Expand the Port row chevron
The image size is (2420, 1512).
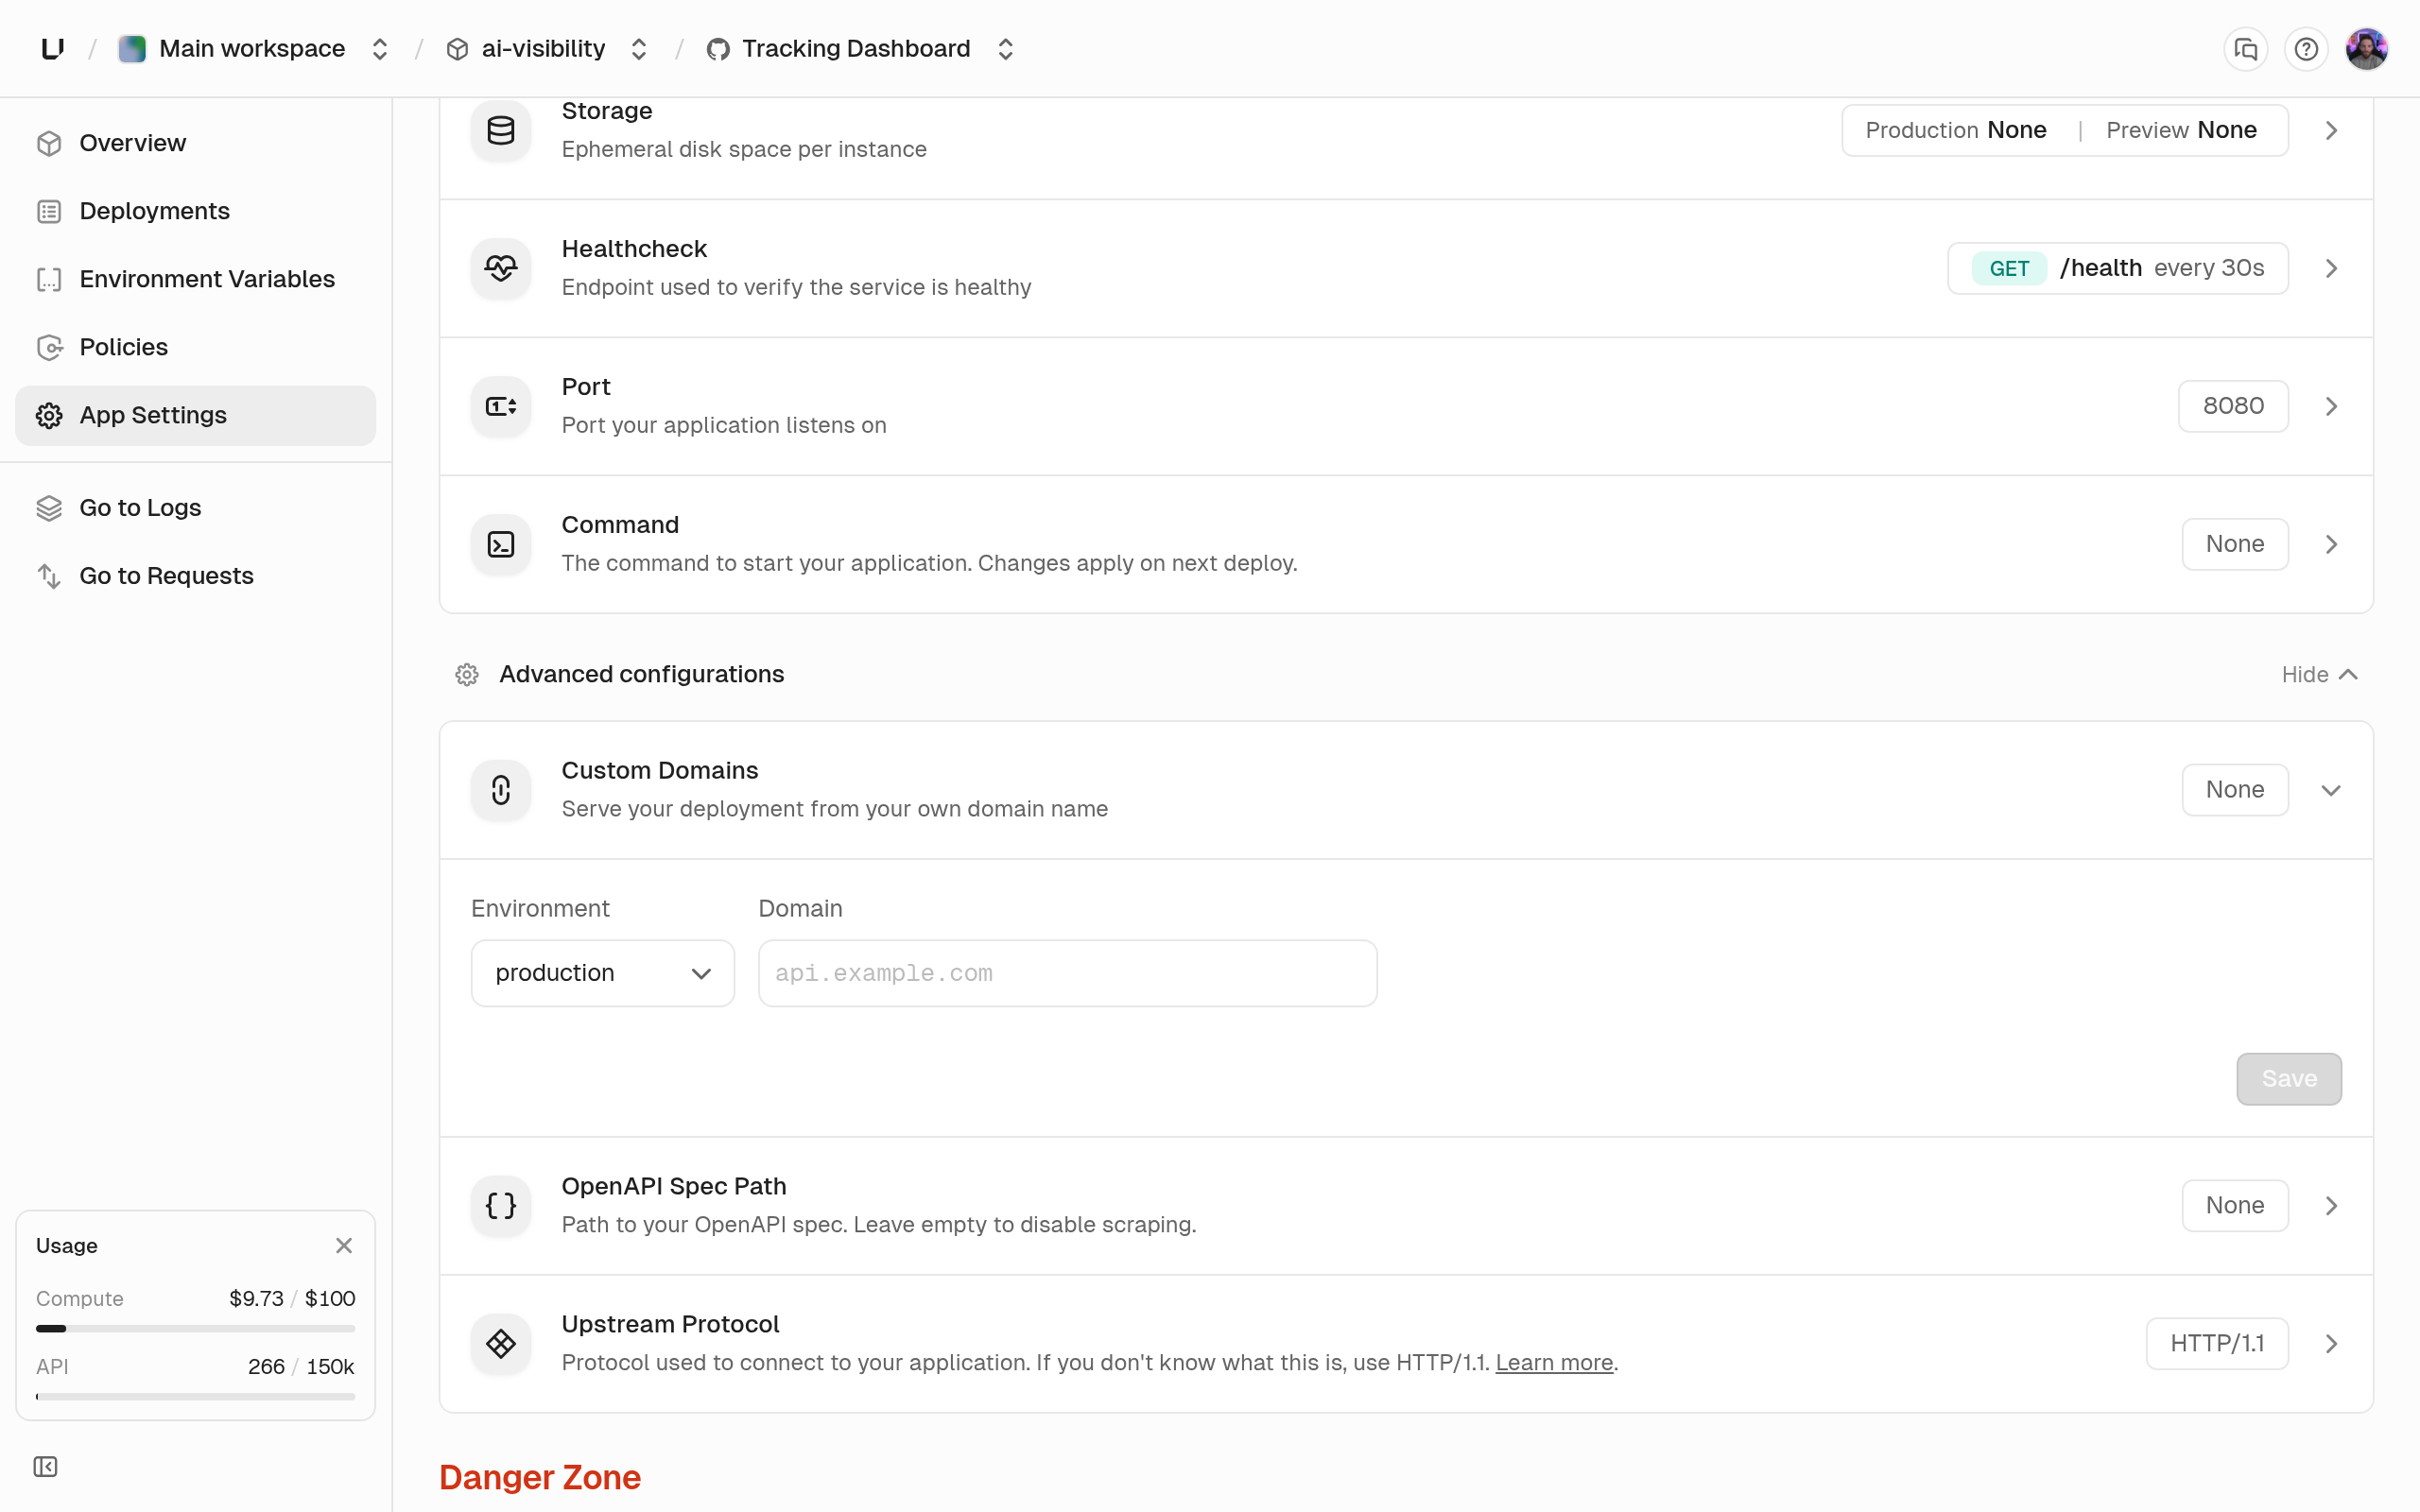2331,406
